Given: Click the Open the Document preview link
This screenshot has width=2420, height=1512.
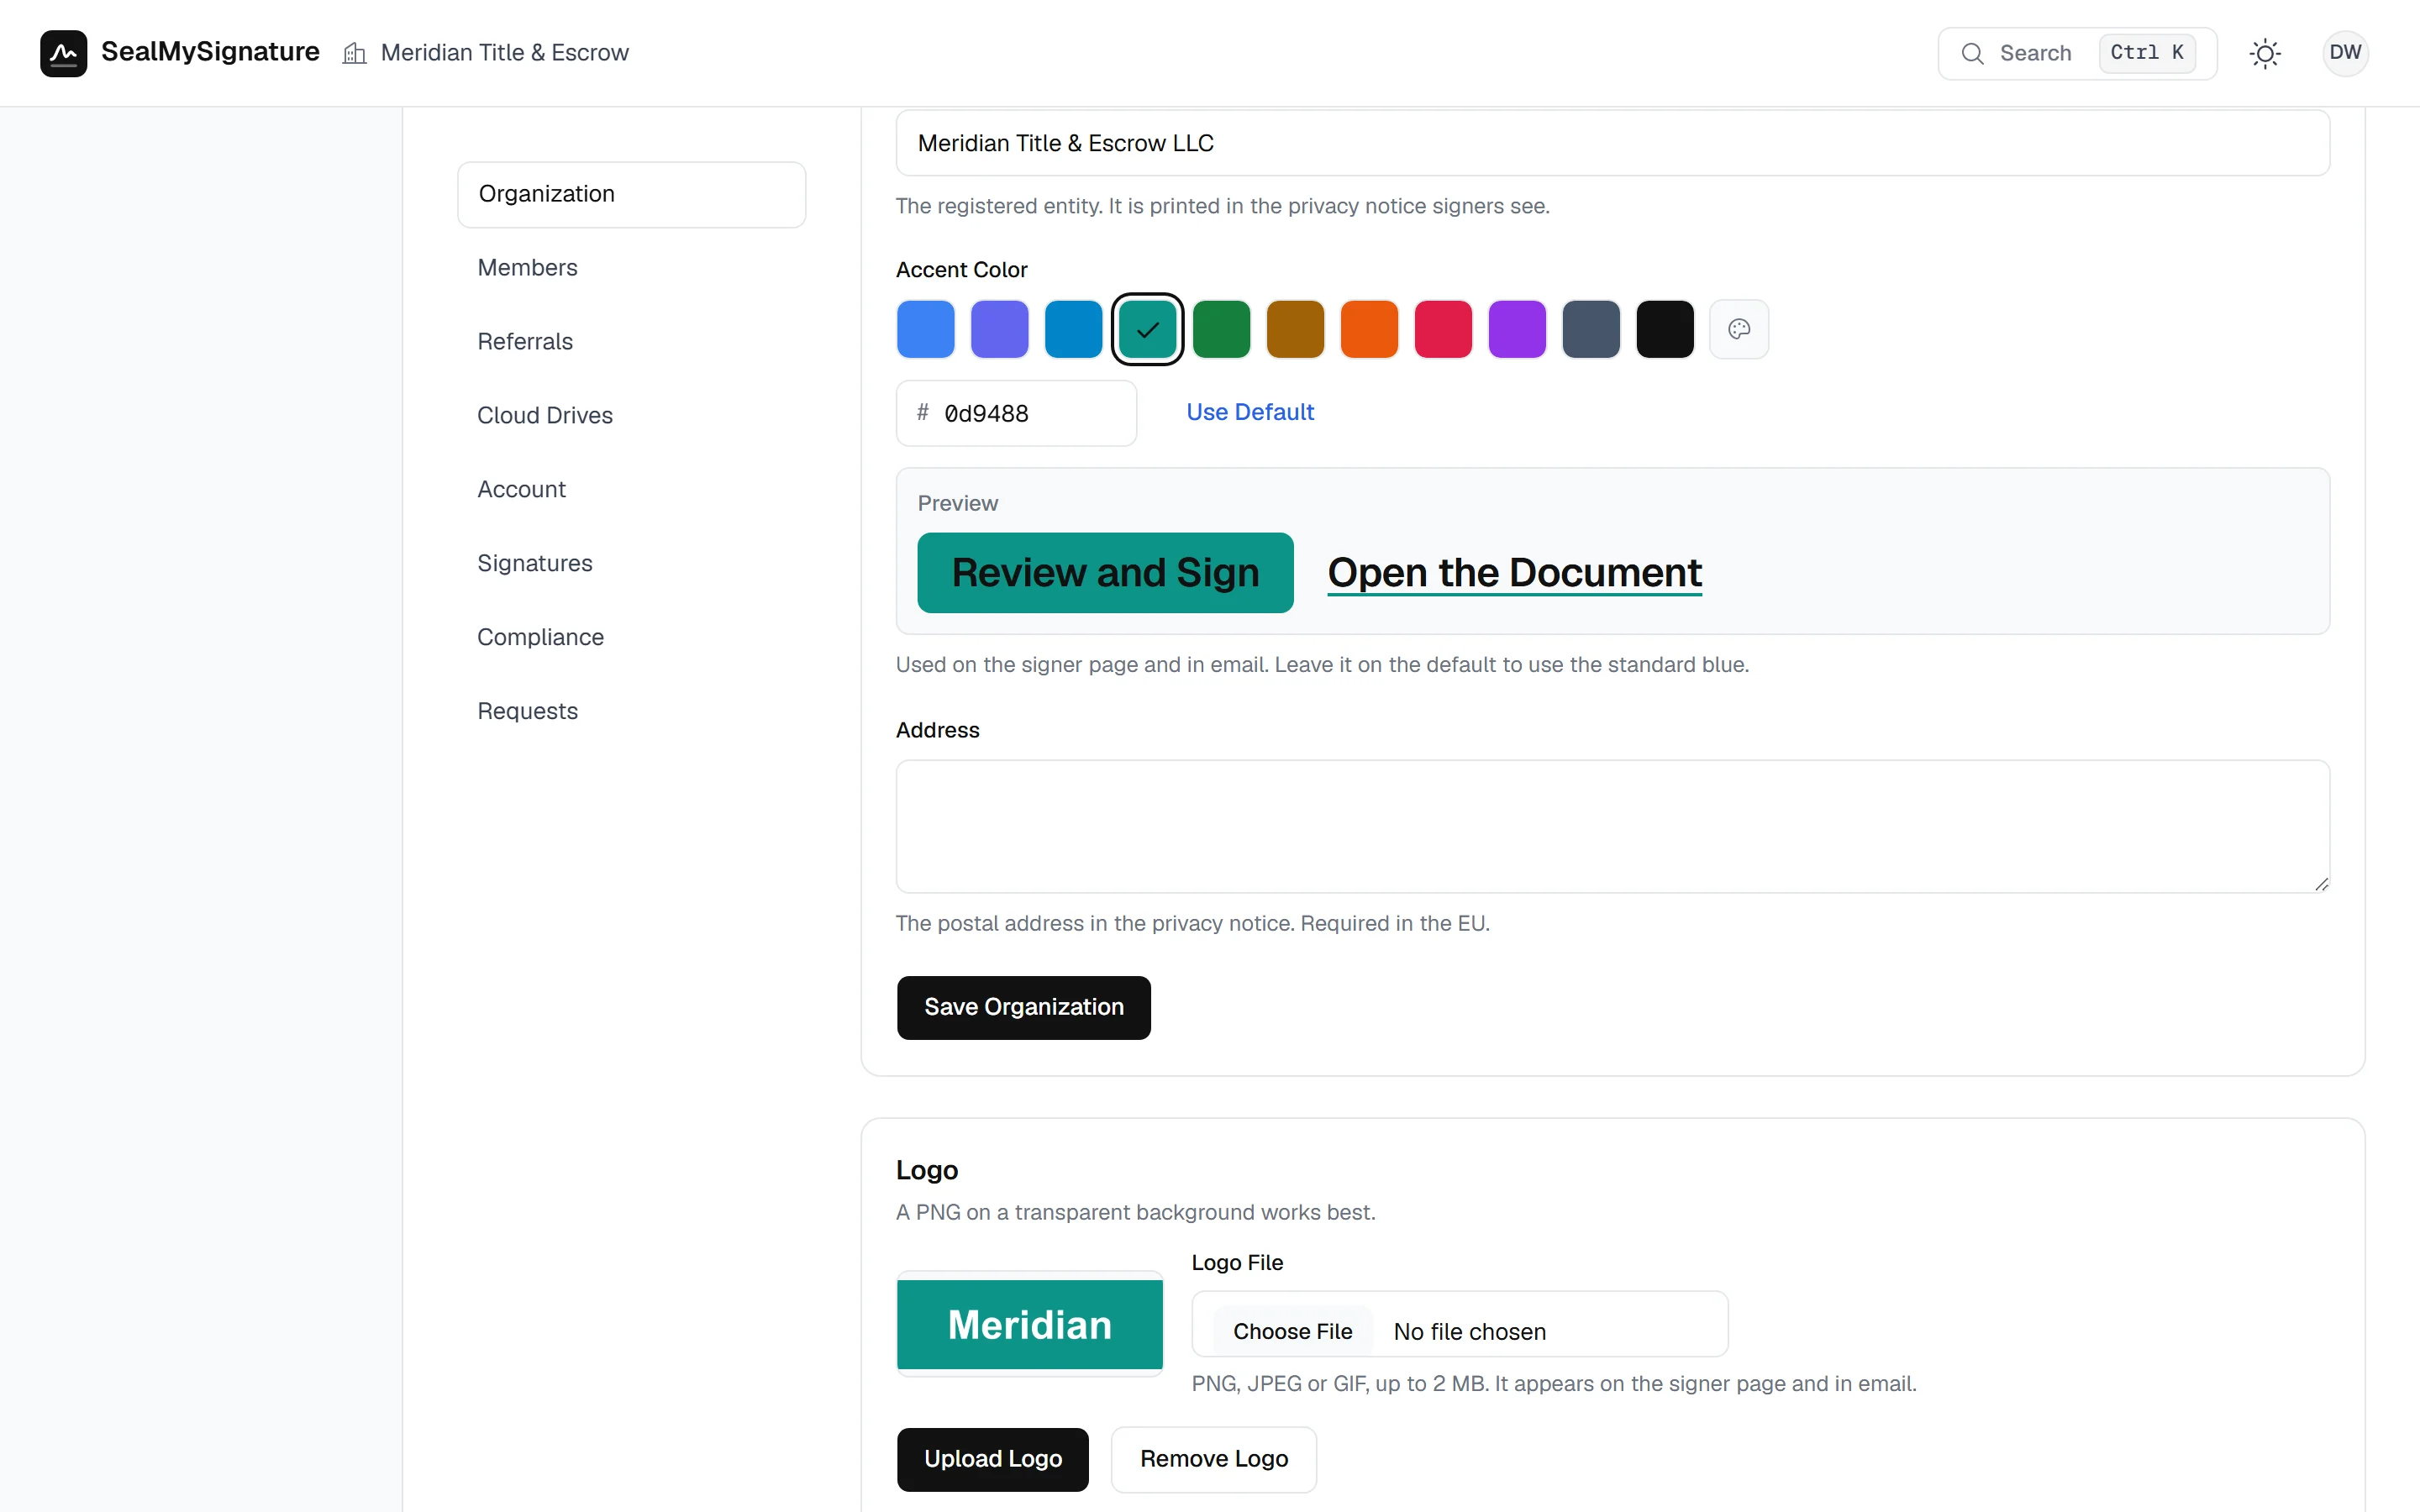Looking at the screenshot, I should pyautogui.click(x=1514, y=573).
